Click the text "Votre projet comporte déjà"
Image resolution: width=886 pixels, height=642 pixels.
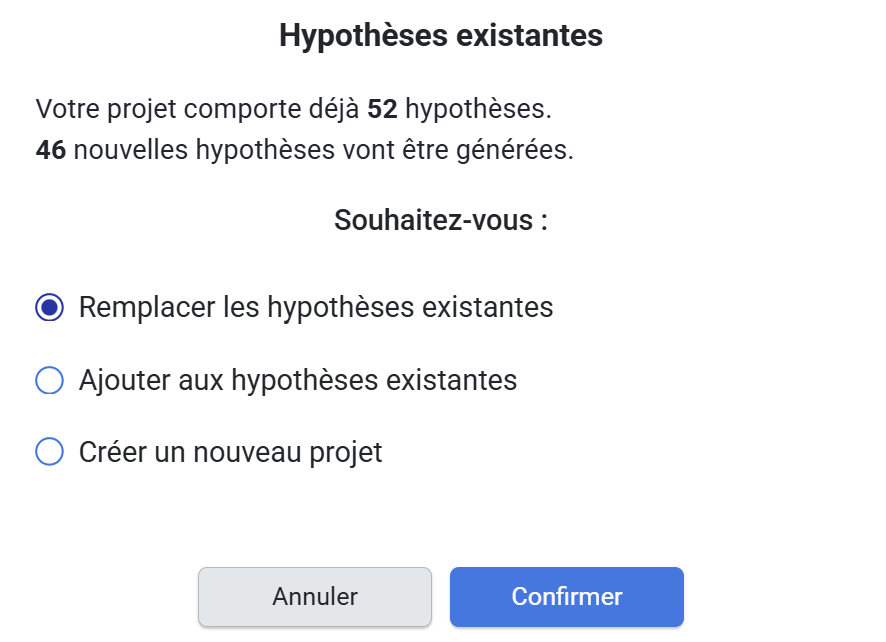[198, 108]
